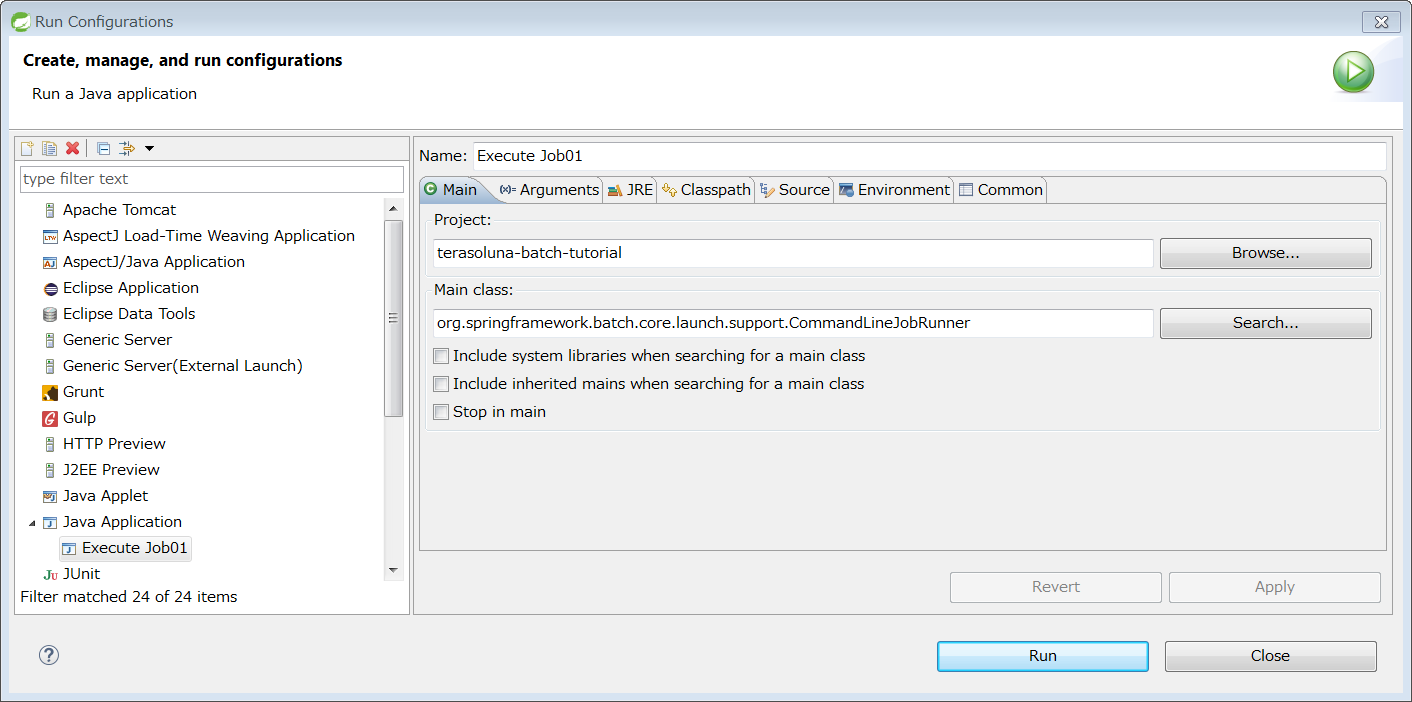
Task: Toggle the Stop in main checkbox
Action: click(x=440, y=412)
